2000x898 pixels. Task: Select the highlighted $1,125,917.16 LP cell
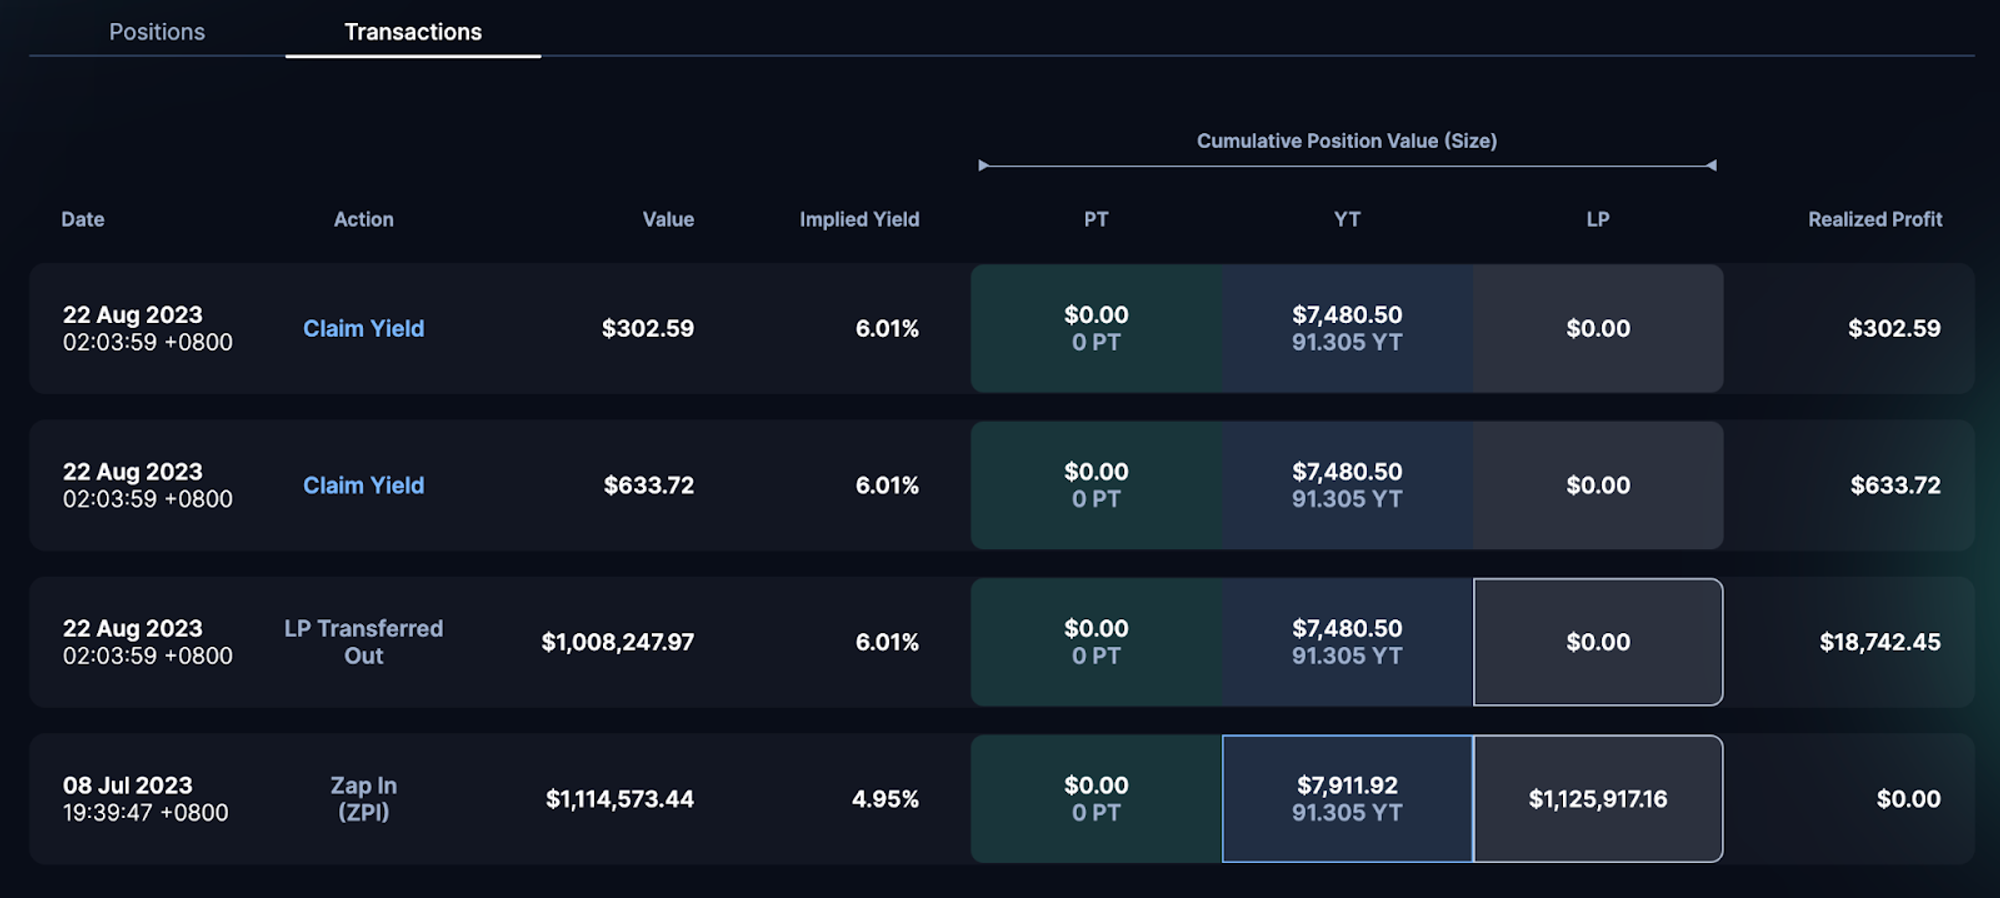[x=1597, y=799]
